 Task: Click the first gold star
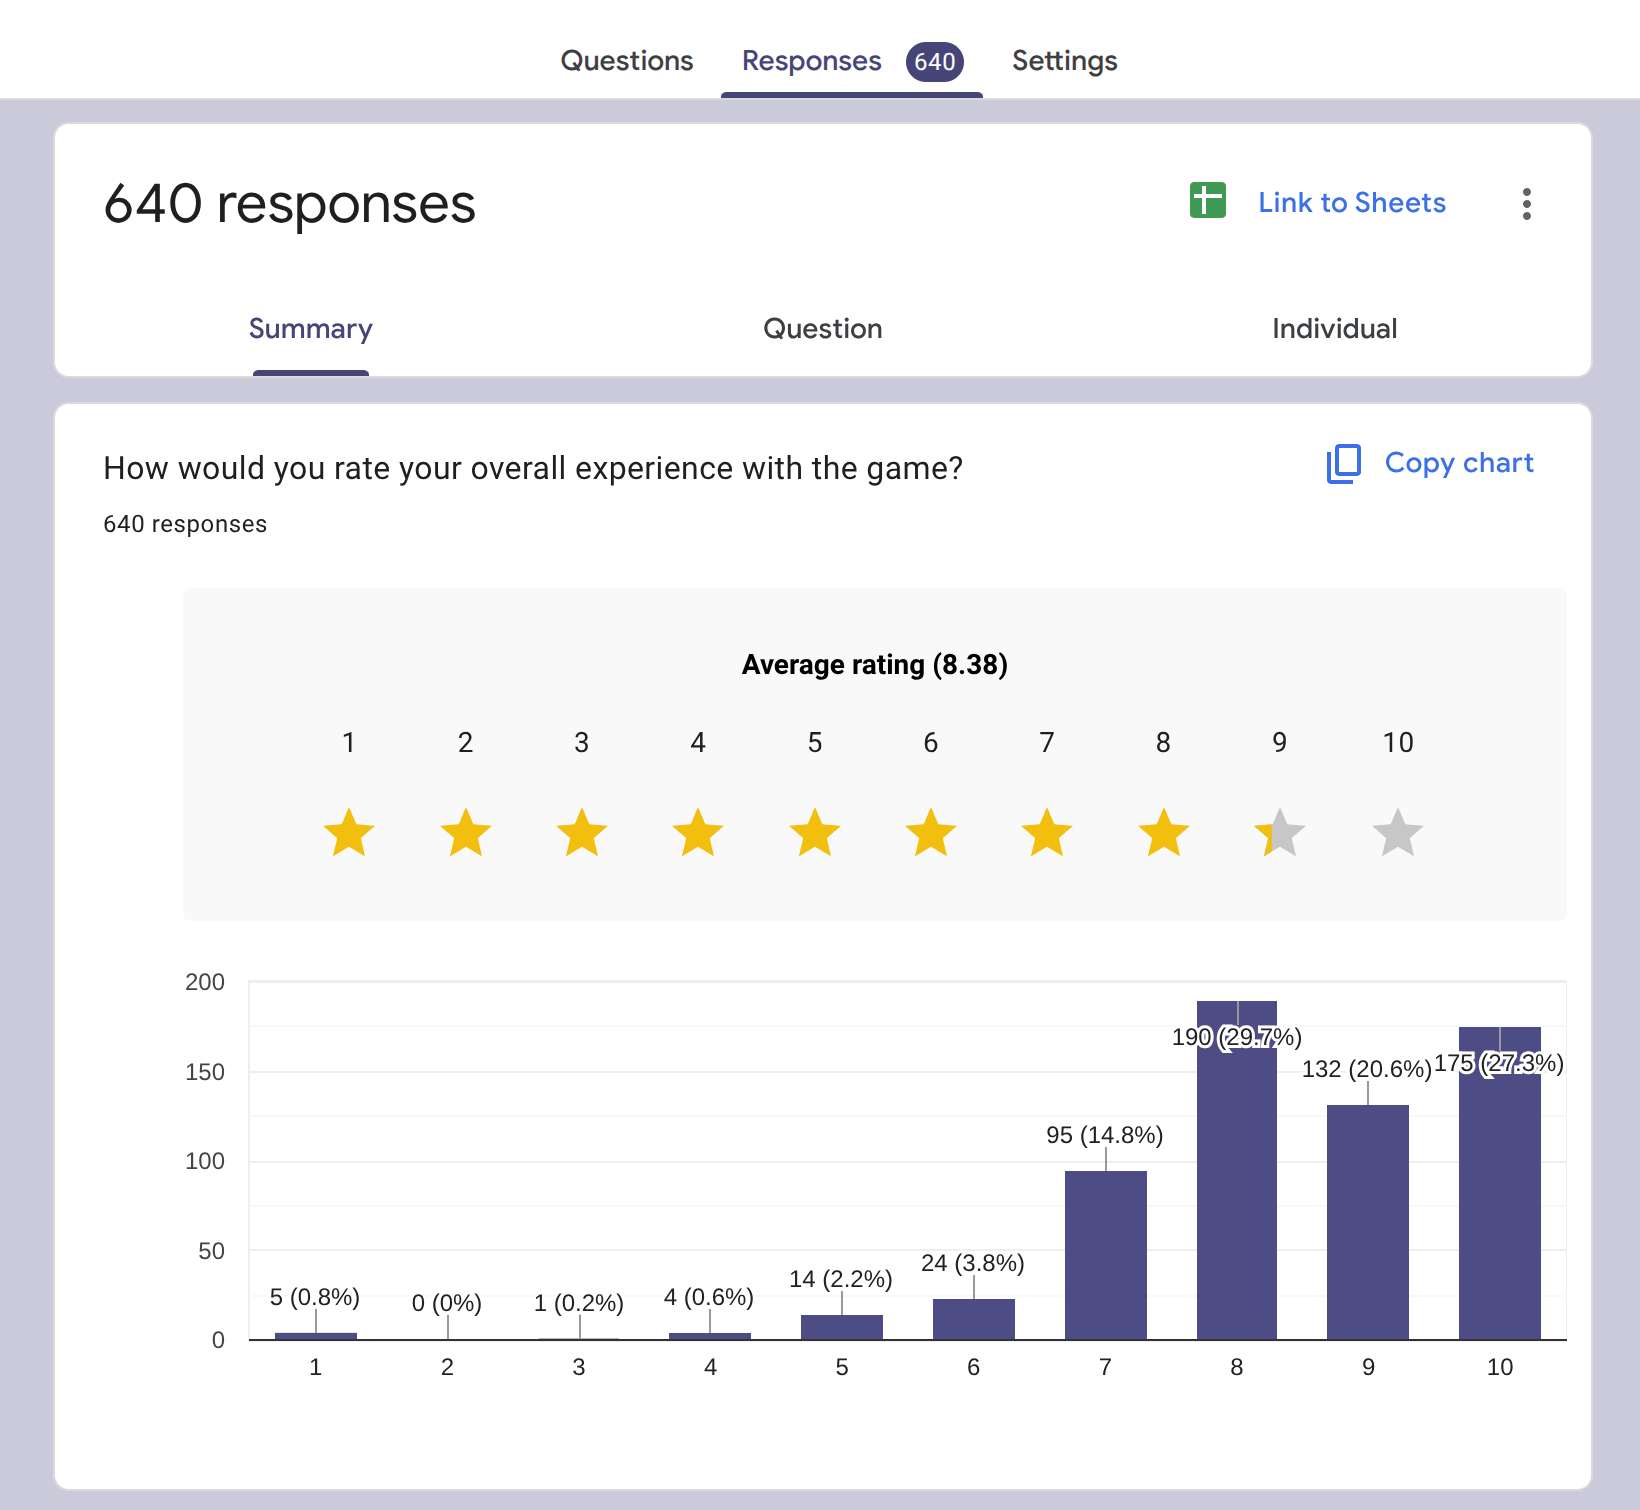[349, 833]
